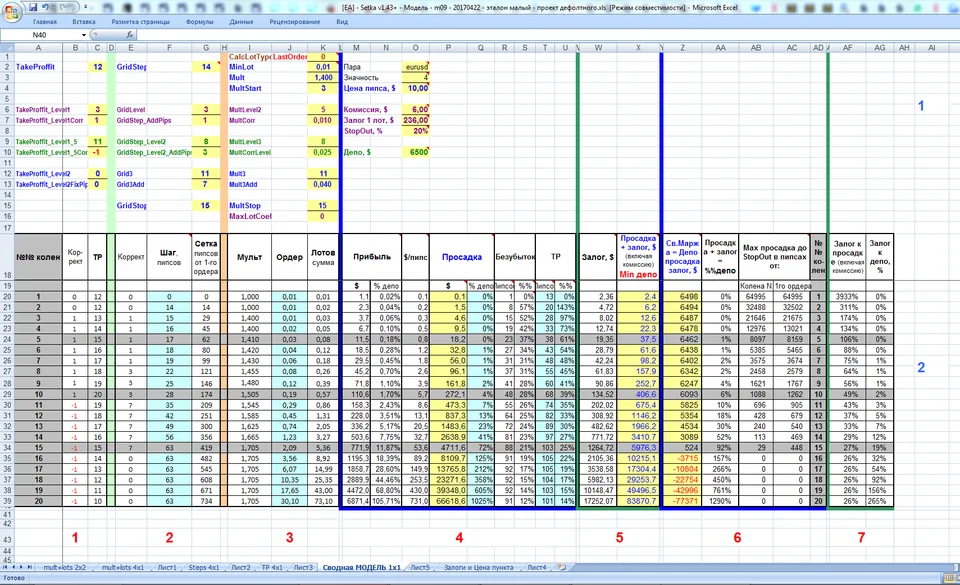Select drawdown value 66618,6 in row 39
Viewport: 960px width, 585px height.
[x=448, y=501]
